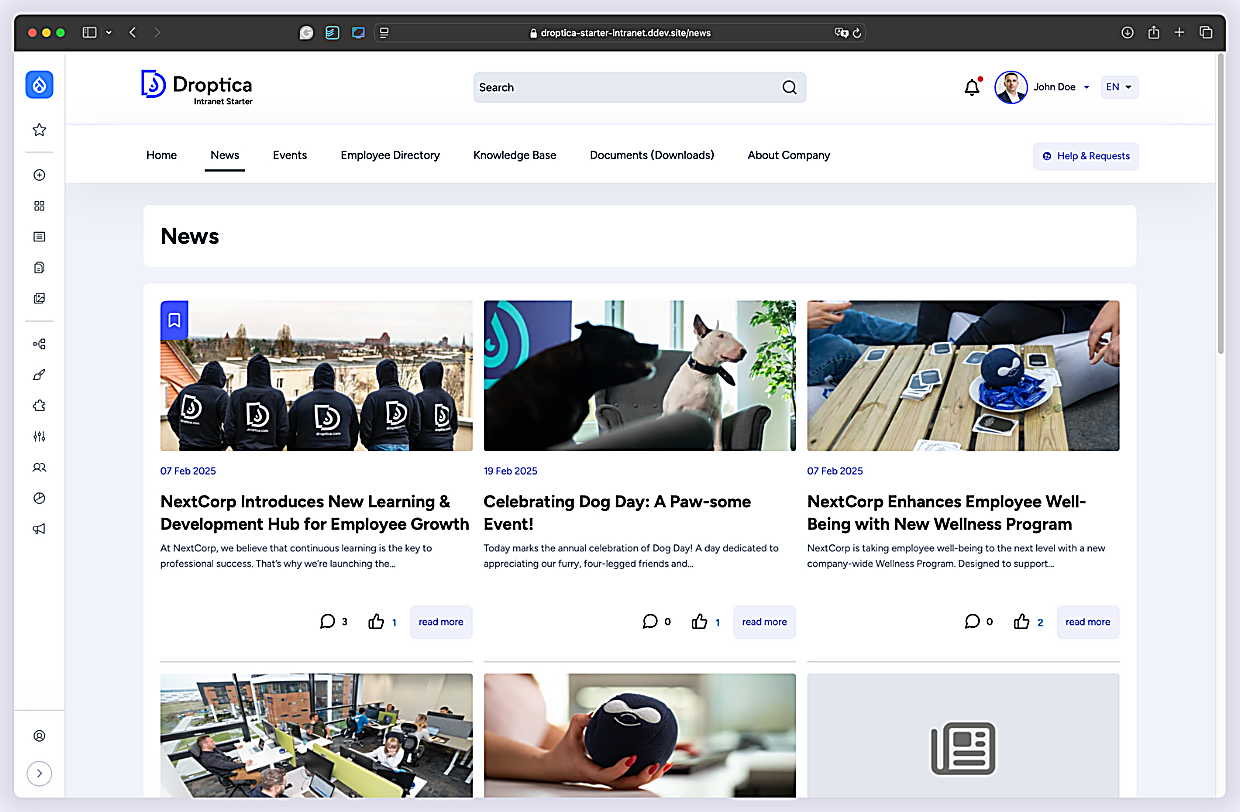Click the Safari address bar URL
The image size is (1240, 812).
625,33
